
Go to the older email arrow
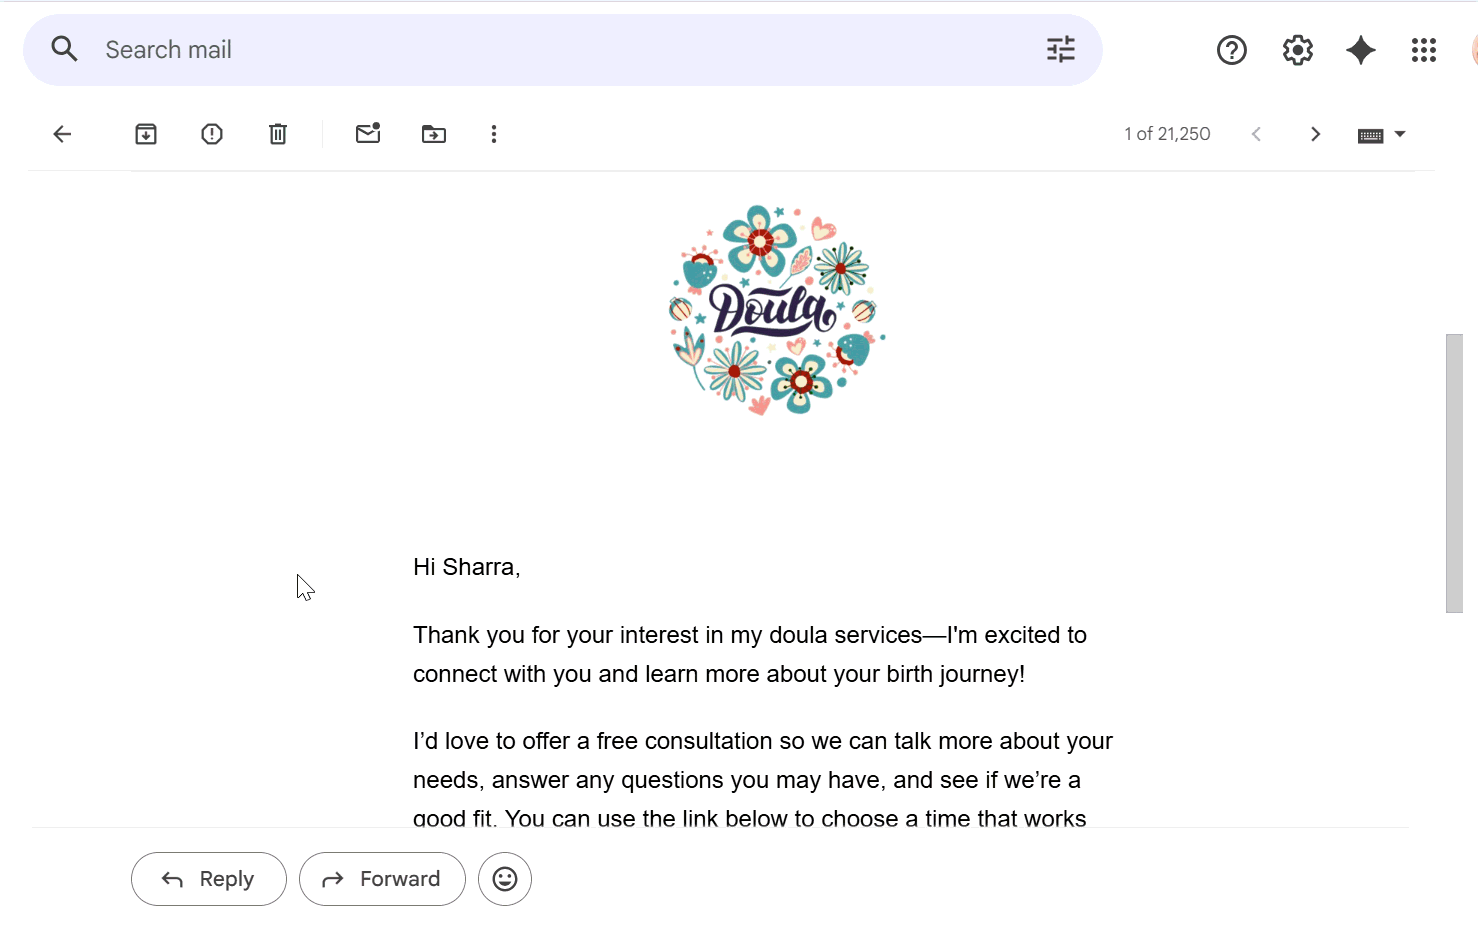1316,134
